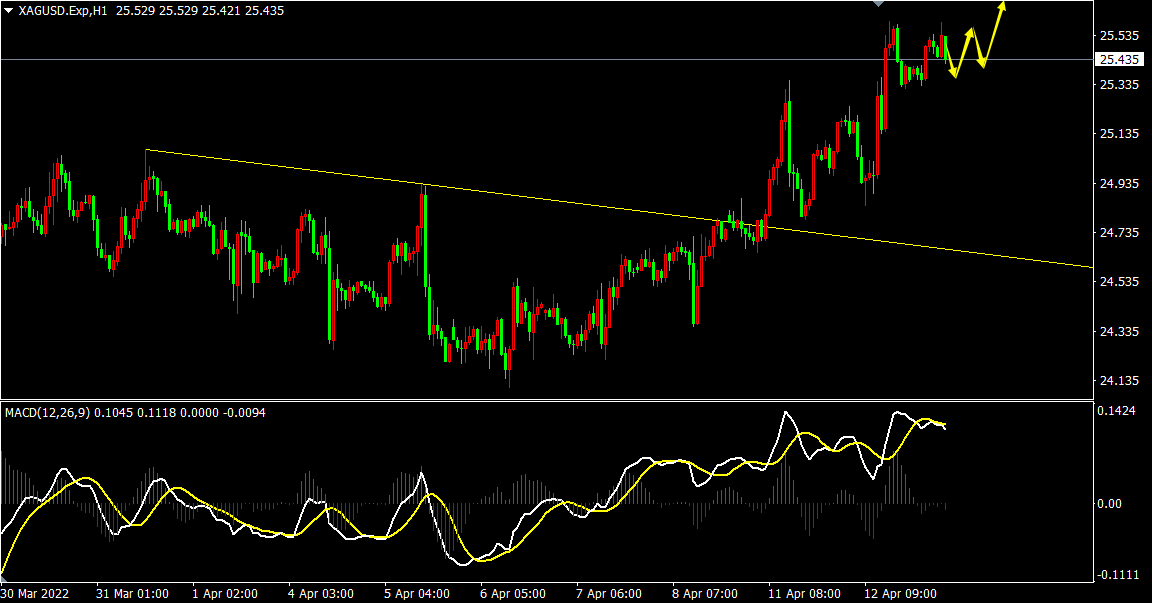Click the 0.1424 MACD scale value
1152x603 pixels.
tap(1116, 411)
